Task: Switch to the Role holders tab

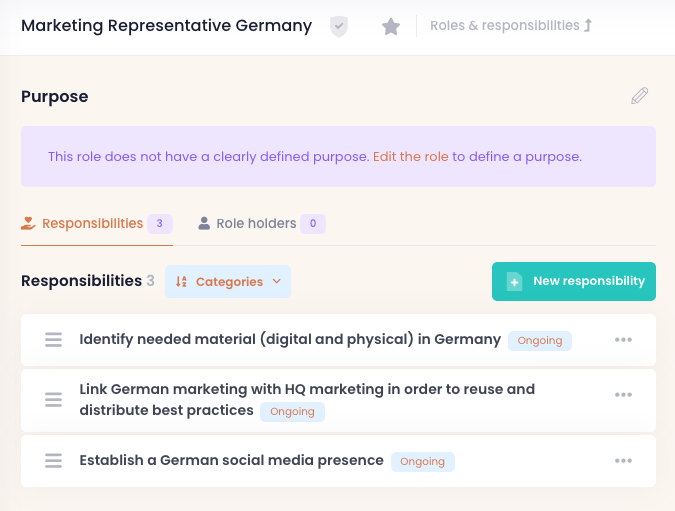Action: 256,224
